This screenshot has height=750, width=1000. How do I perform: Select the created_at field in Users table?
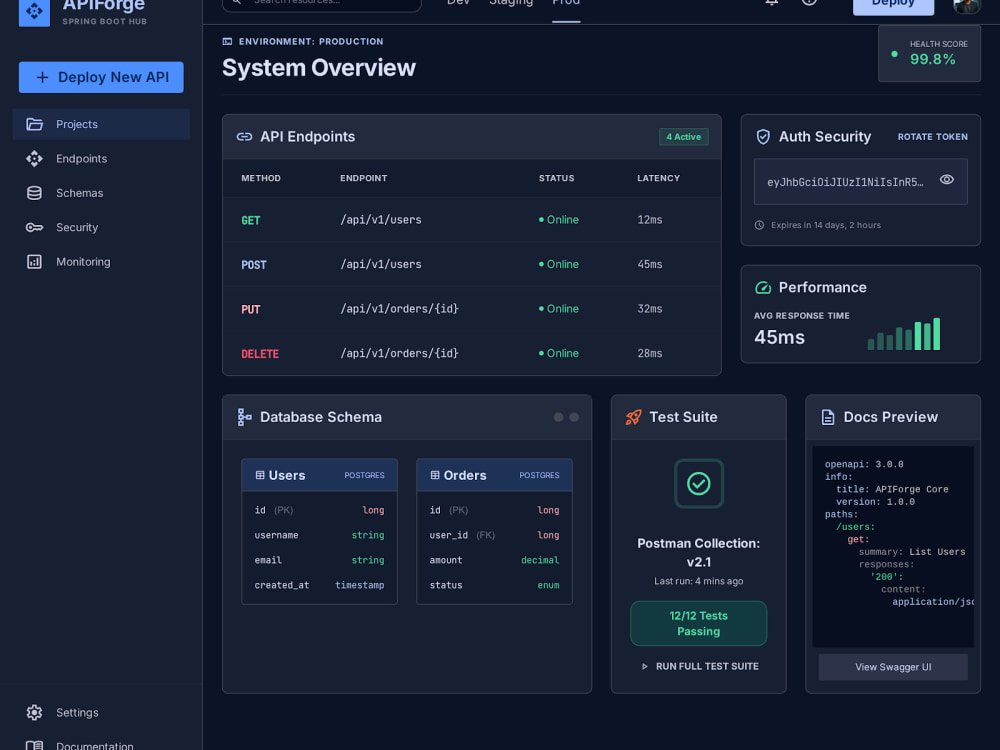tap(319, 585)
